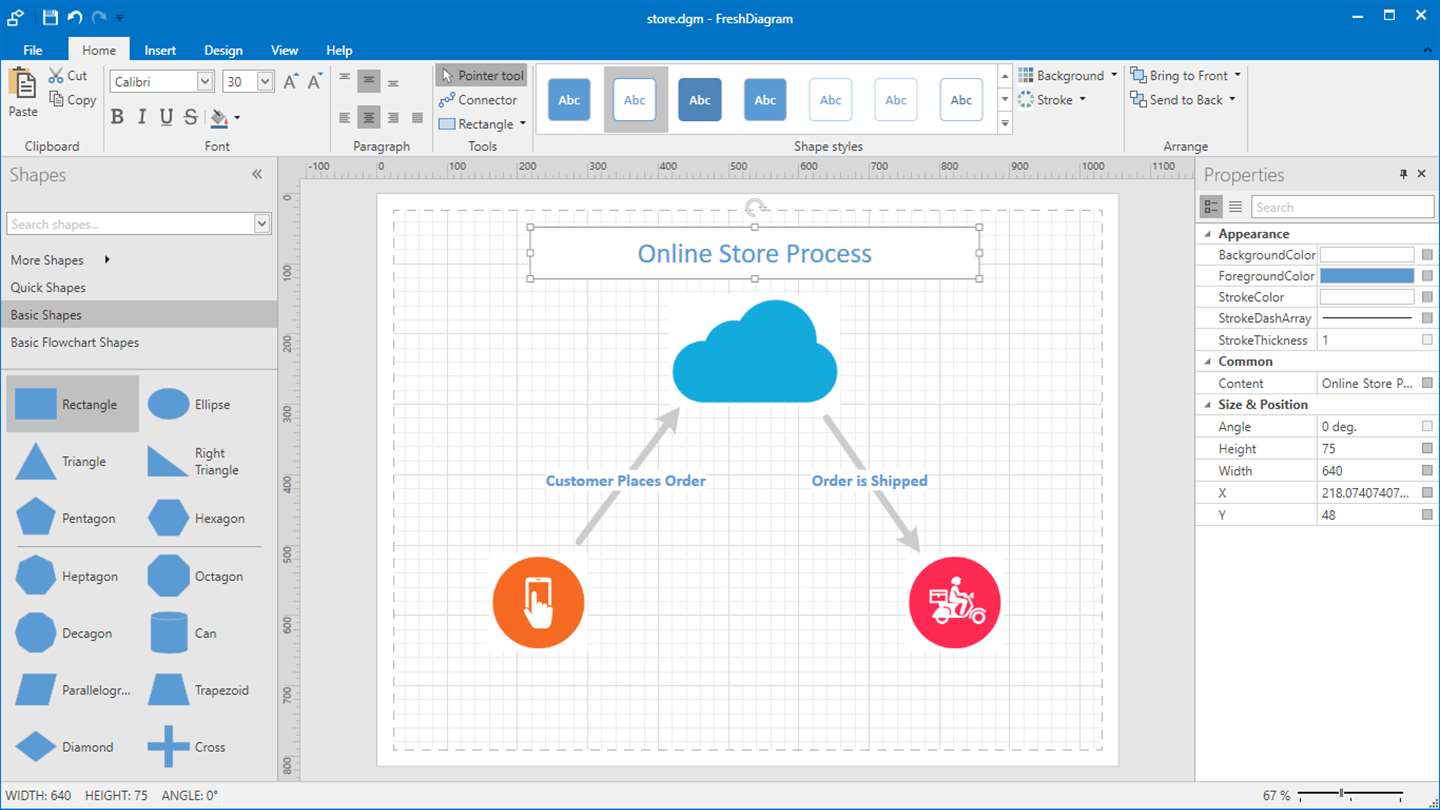Pick the Can shape
The width and height of the screenshot is (1440, 810).
tap(206, 633)
